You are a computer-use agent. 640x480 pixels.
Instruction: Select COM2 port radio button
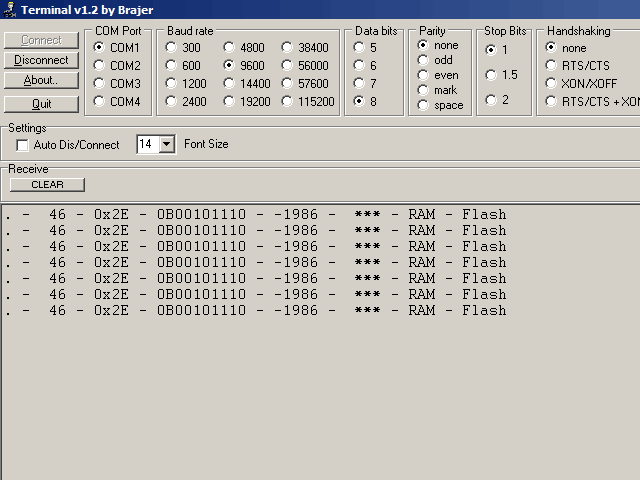coord(100,65)
